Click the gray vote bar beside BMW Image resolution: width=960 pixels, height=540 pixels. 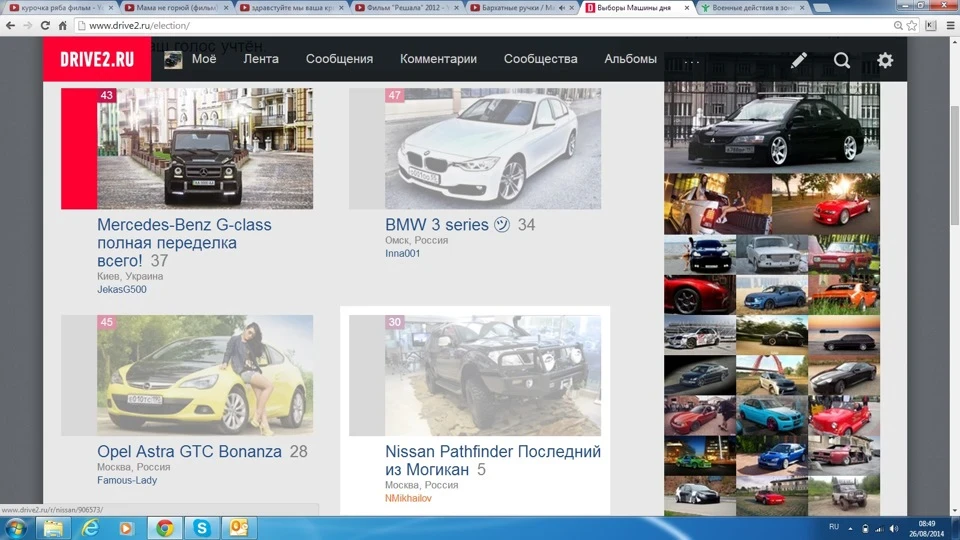(367, 149)
